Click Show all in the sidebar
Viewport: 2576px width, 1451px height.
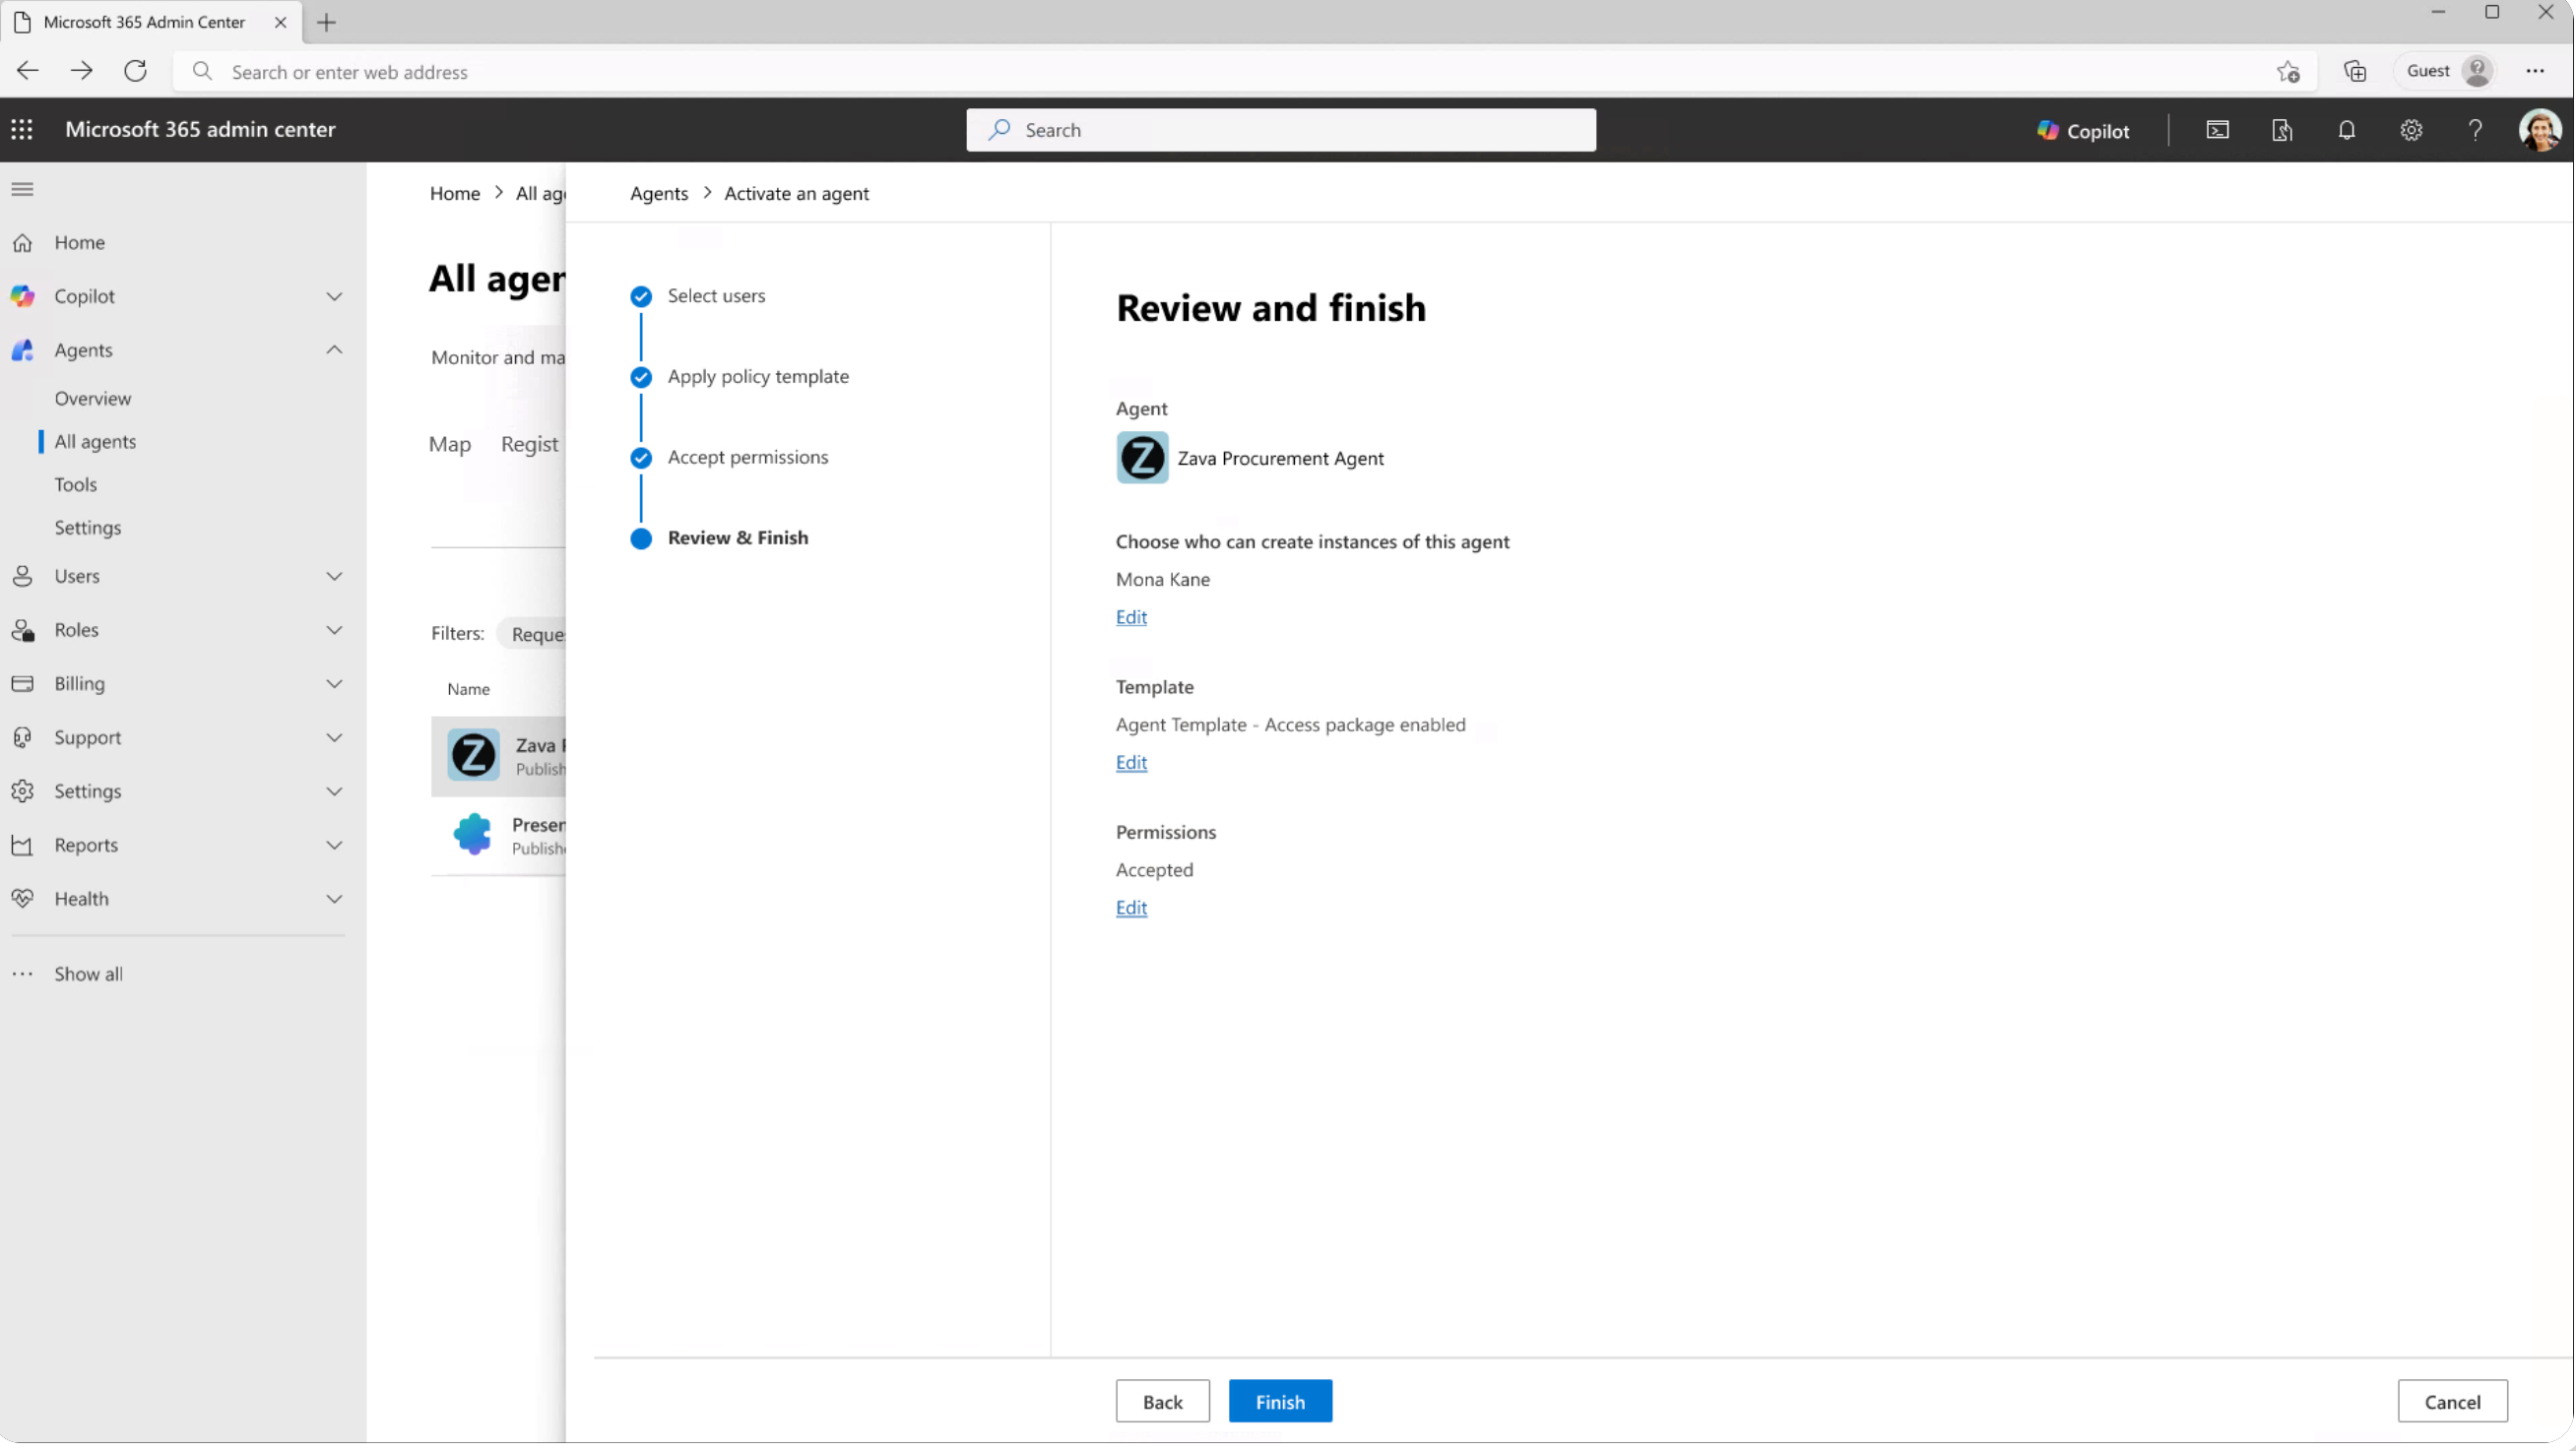(x=88, y=974)
